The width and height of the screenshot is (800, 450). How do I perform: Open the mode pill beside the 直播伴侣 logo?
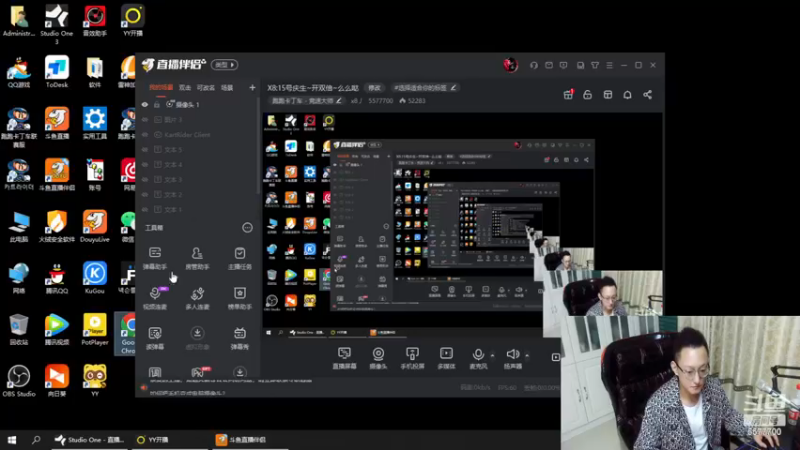224,65
